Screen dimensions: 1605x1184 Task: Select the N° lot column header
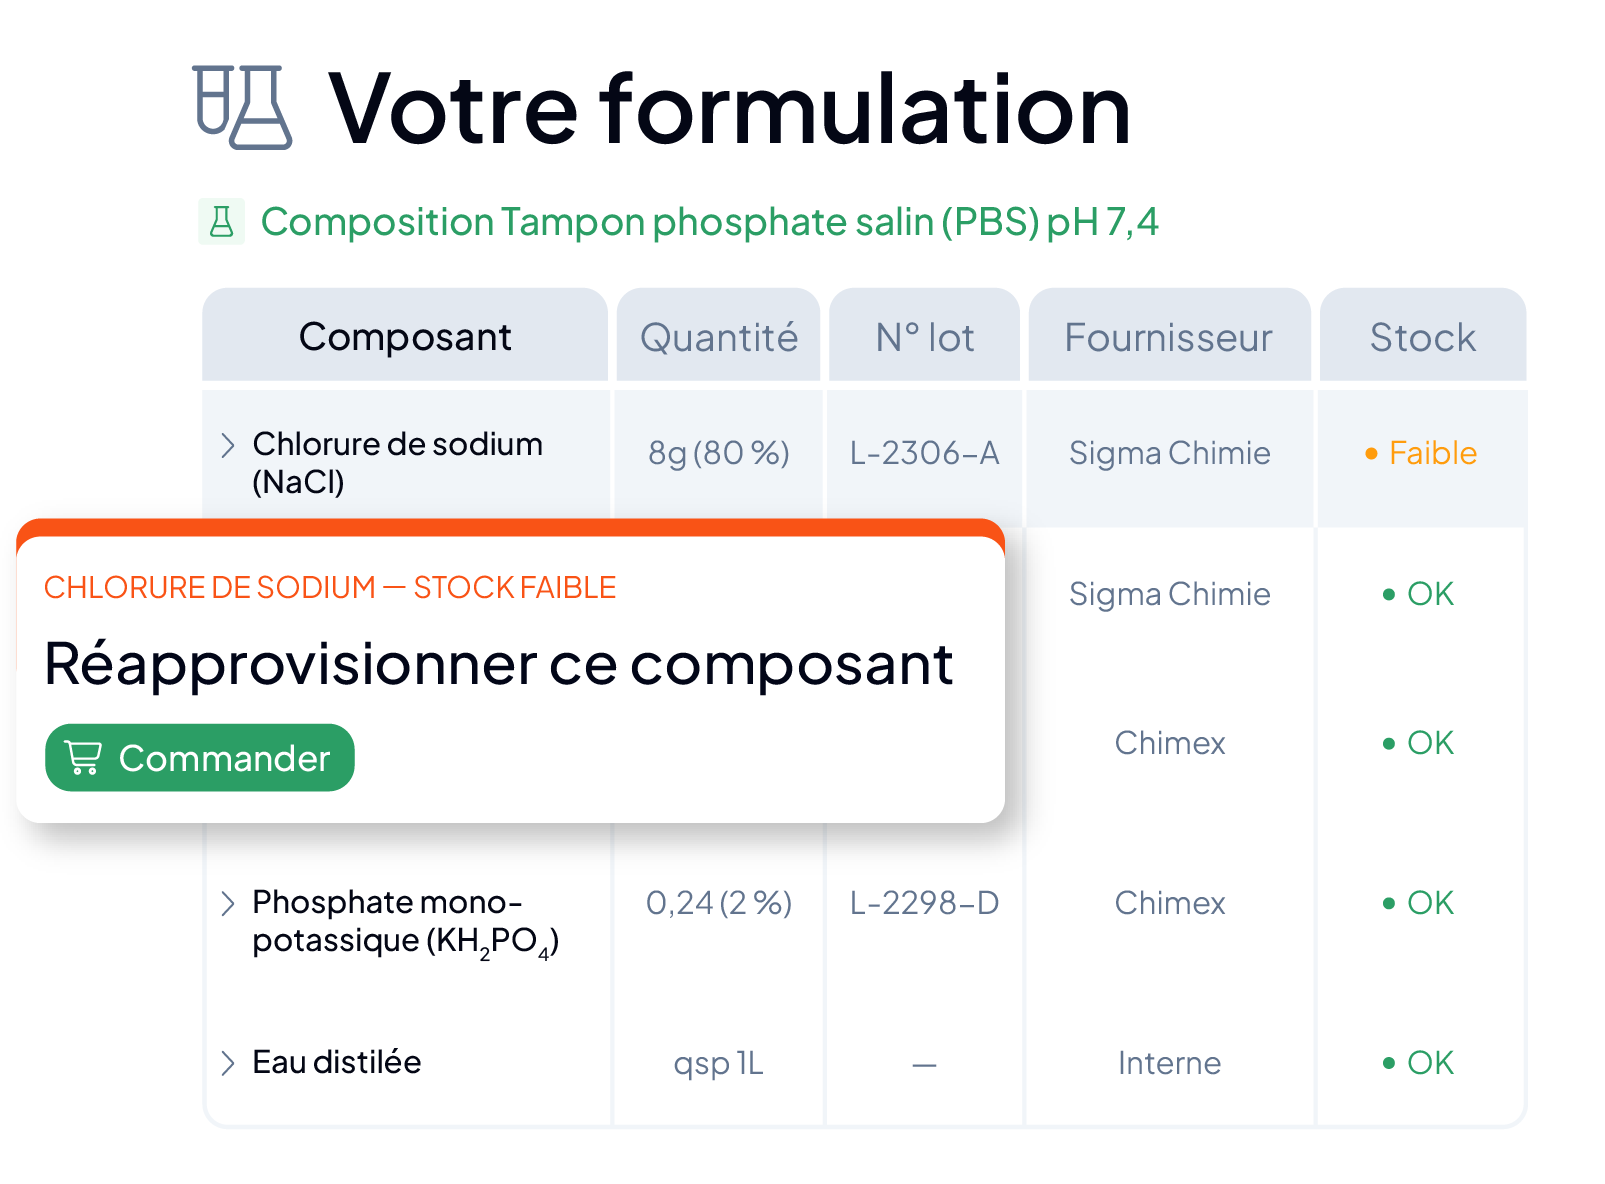tap(925, 337)
